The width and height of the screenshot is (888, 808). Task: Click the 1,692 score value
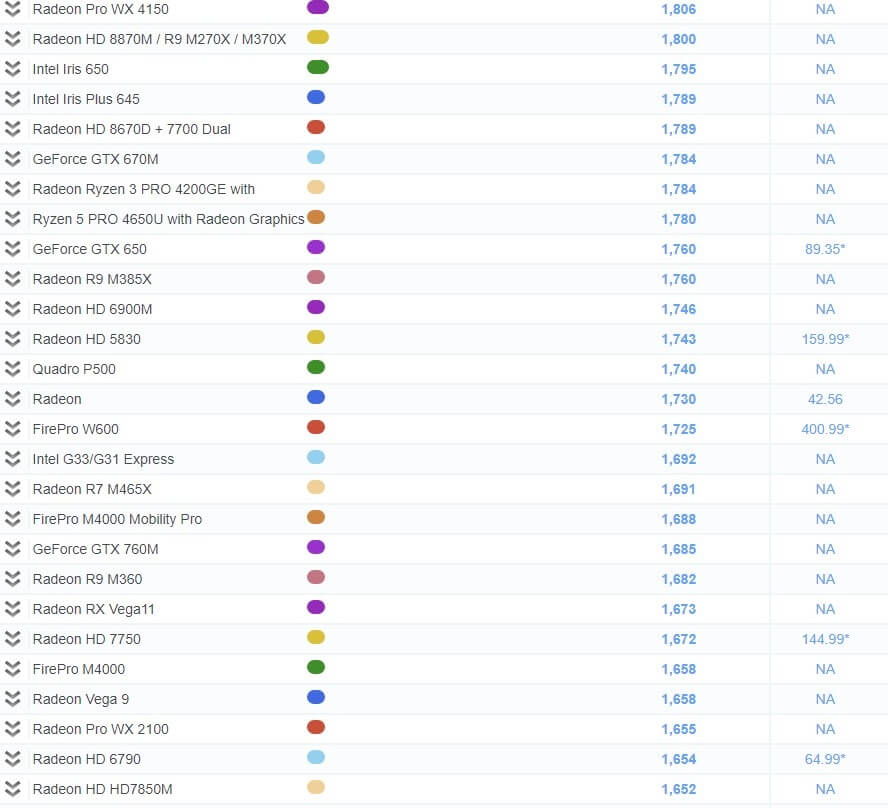[678, 459]
